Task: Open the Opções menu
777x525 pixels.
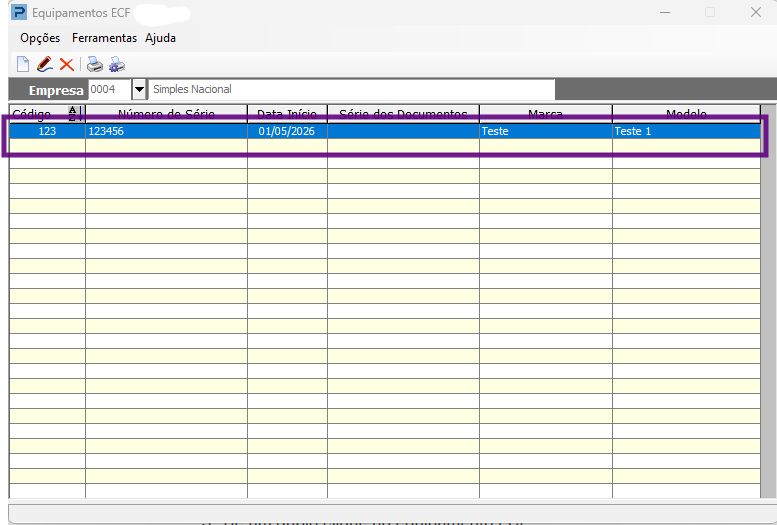Action: (40, 38)
